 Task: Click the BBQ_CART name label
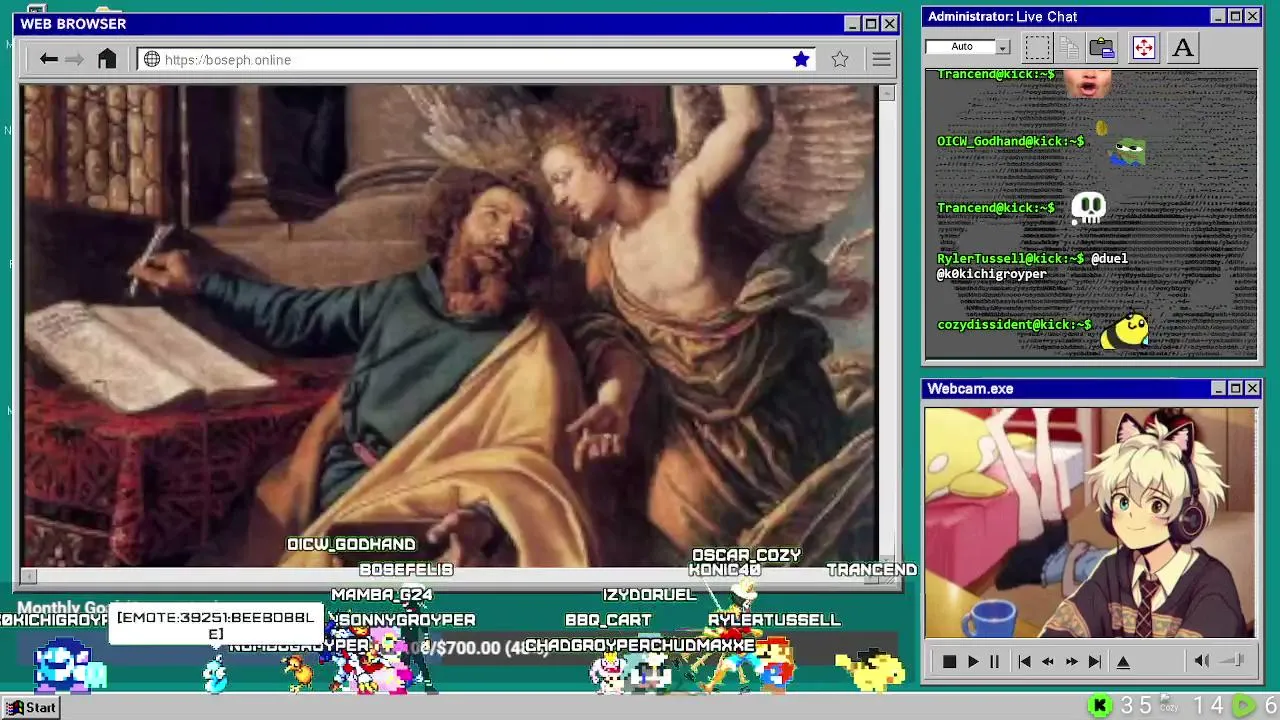point(608,620)
